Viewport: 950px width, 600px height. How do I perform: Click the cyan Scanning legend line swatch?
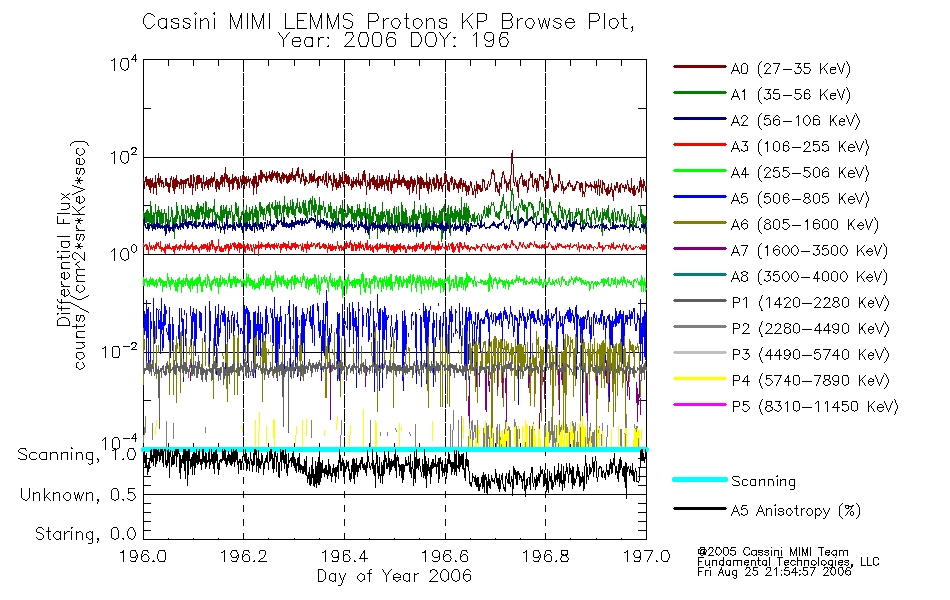[x=700, y=479]
